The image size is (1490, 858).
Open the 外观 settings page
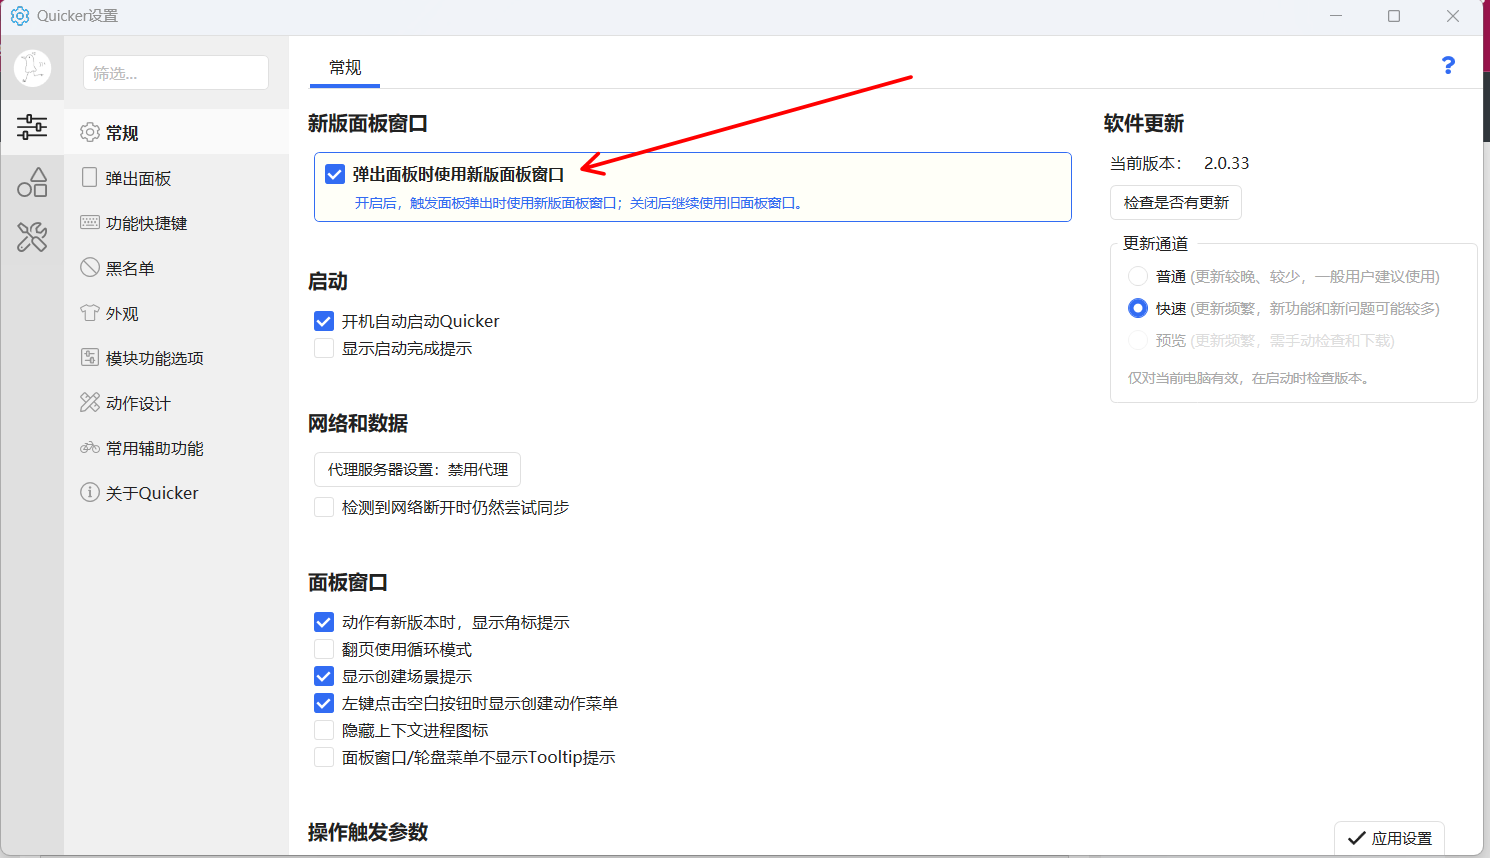[176, 313]
